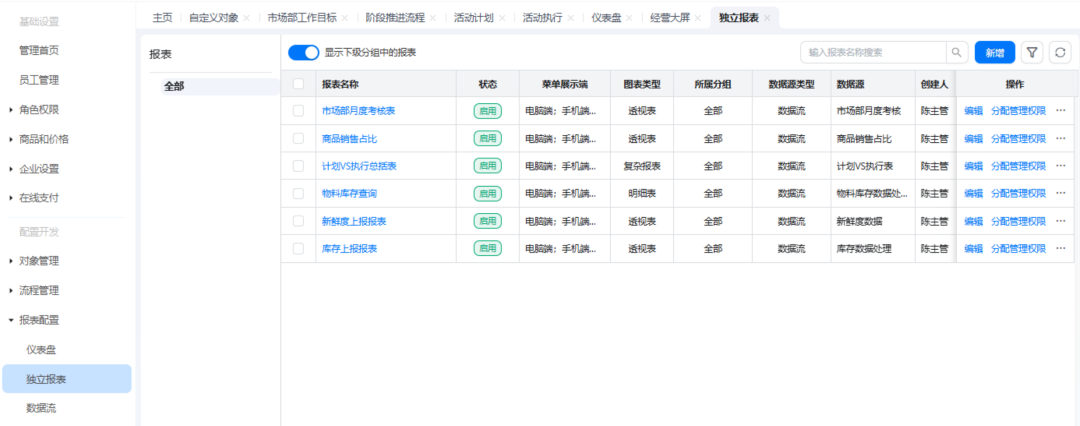Close the 仪表盘 tab
The width and height of the screenshot is (1080, 426).
(x=629, y=18)
